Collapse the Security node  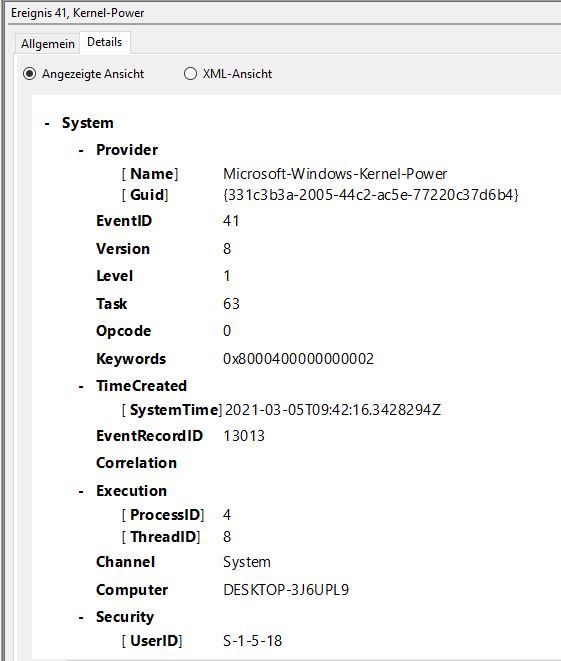[81, 618]
